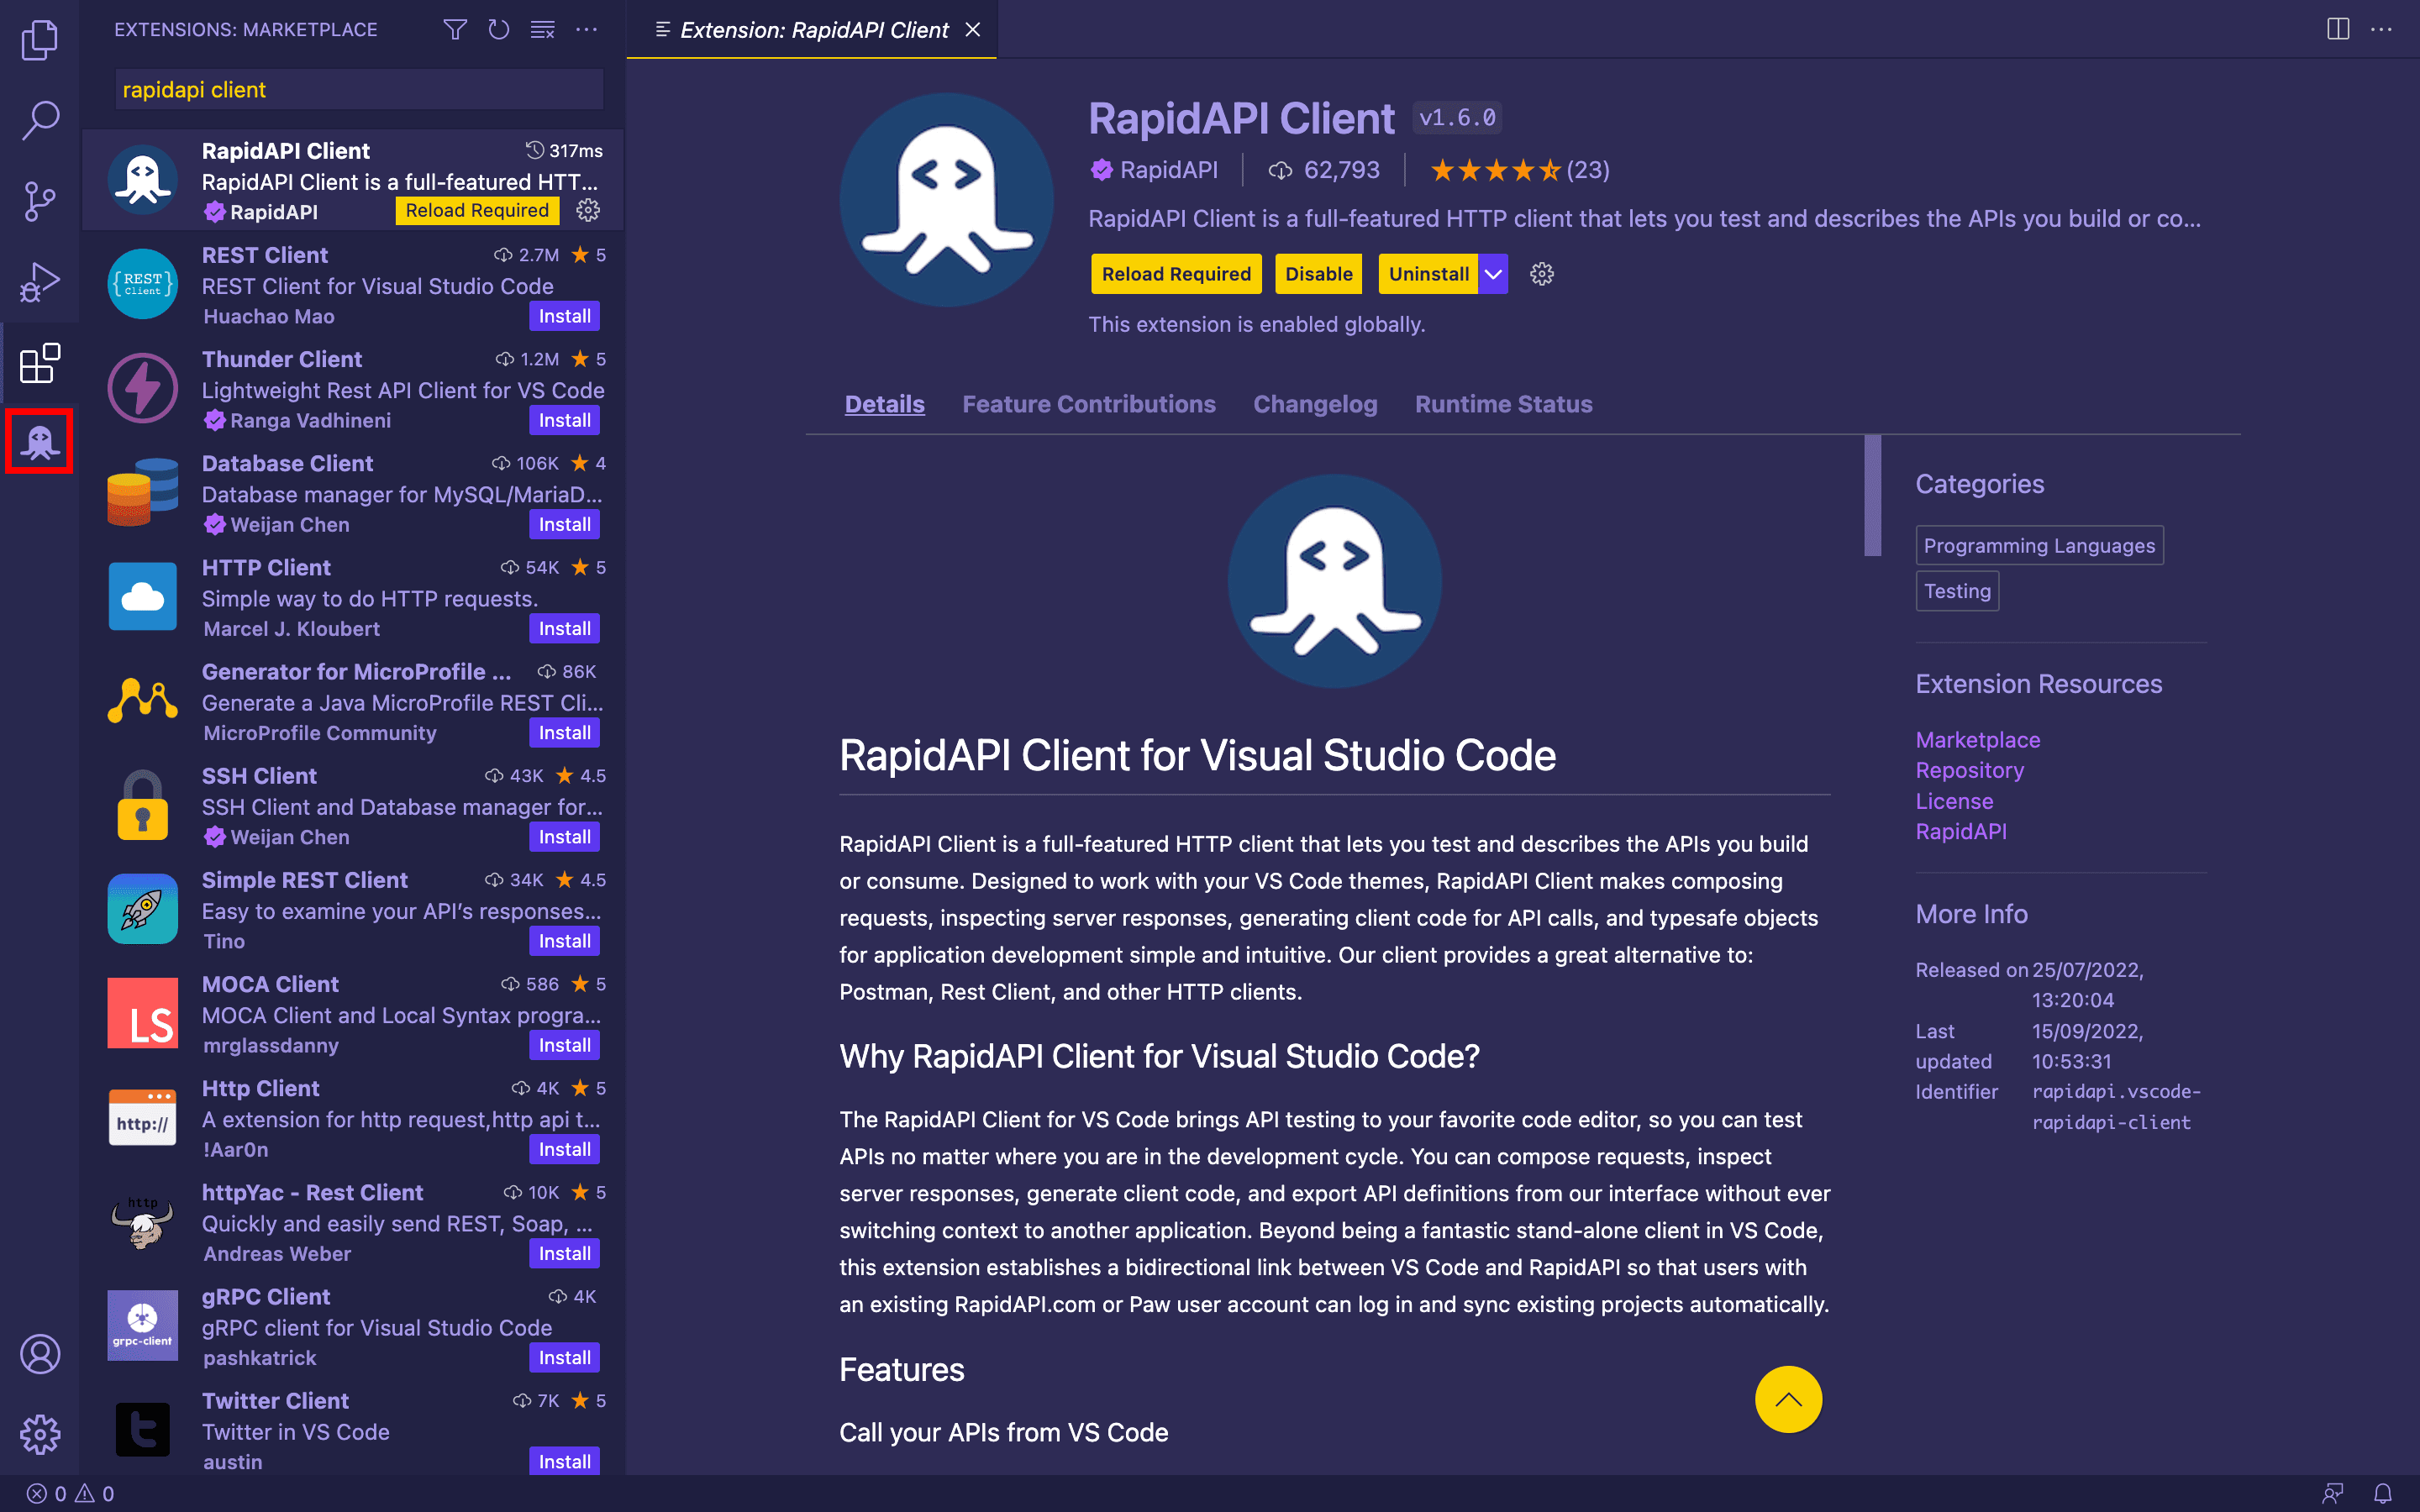Open notifications bell in status bar
Viewport: 2420px width, 1512px height.
pyautogui.click(x=2383, y=1493)
